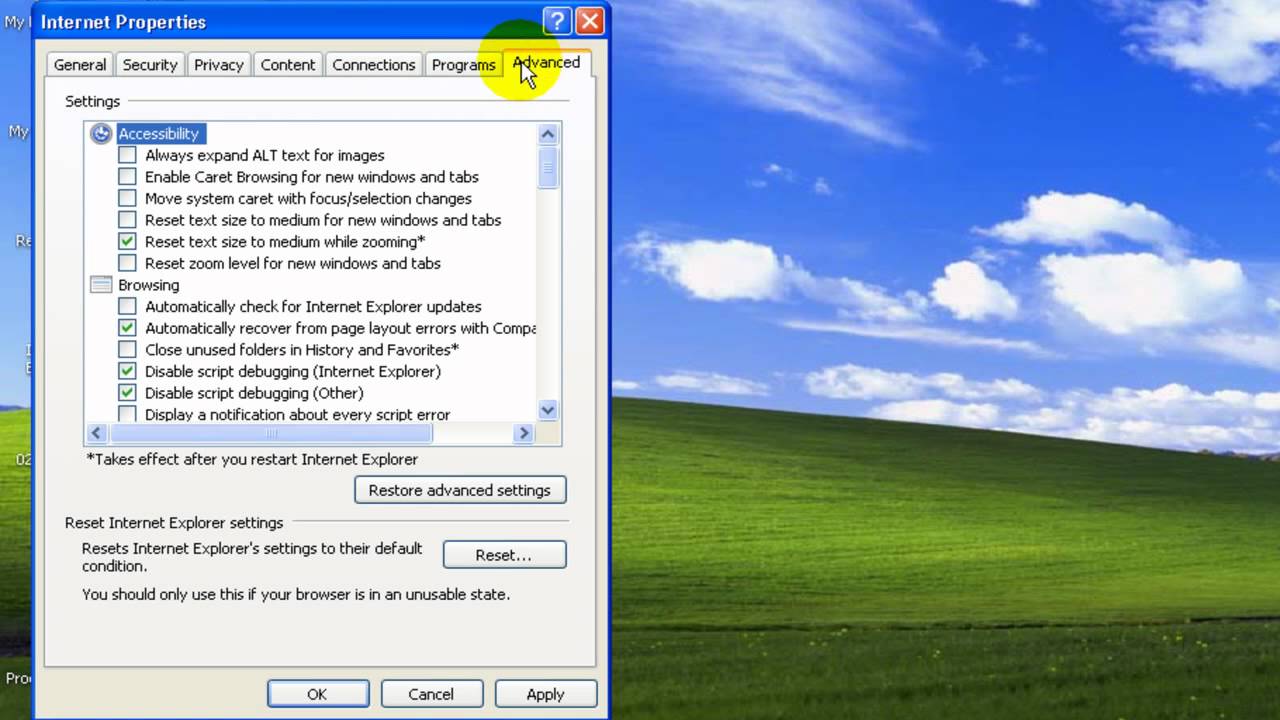Select the Advanced tab
This screenshot has width=1280, height=720.
tap(546, 63)
